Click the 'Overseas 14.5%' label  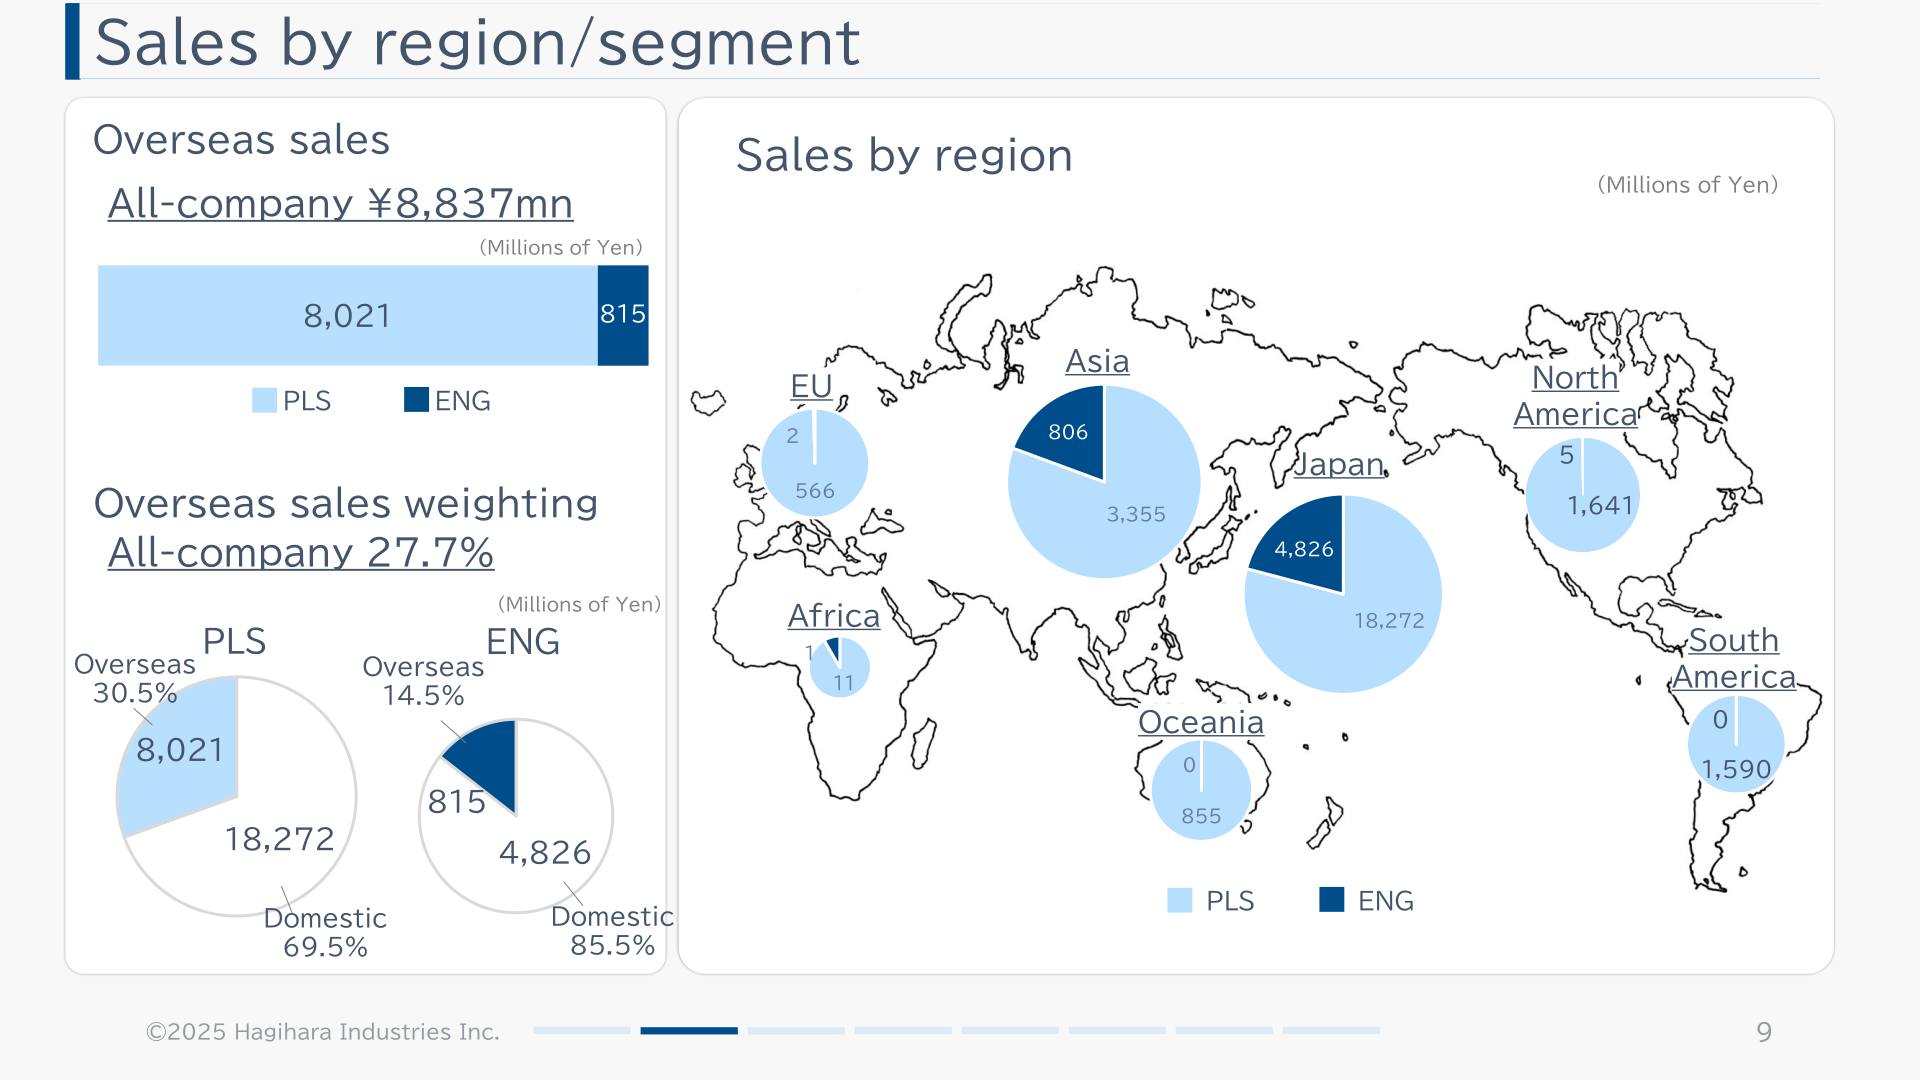coord(423,681)
